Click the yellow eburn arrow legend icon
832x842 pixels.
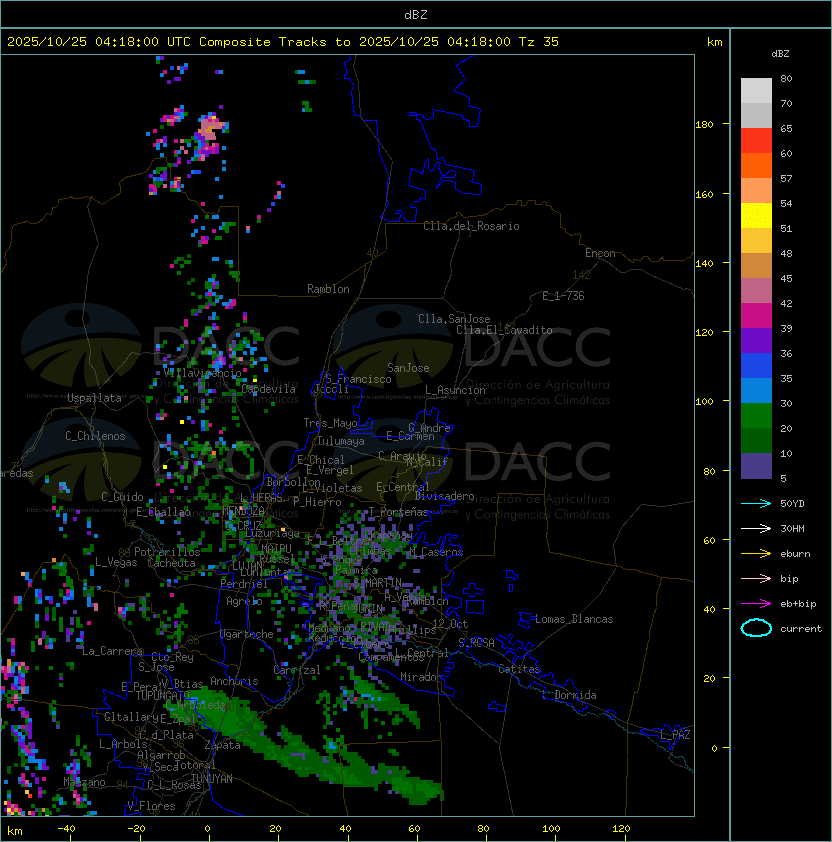click(x=756, y=554)
